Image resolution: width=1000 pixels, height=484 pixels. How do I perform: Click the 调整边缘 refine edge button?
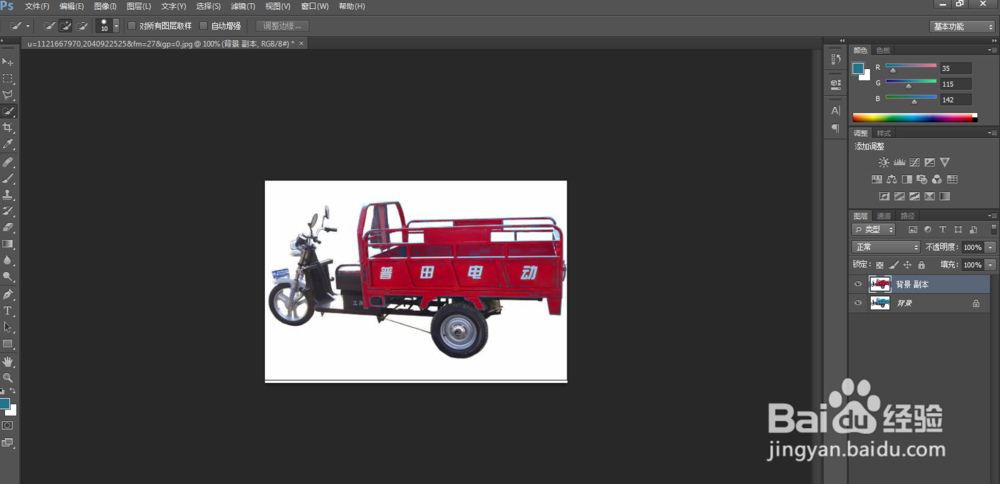(x=282, y=26)
